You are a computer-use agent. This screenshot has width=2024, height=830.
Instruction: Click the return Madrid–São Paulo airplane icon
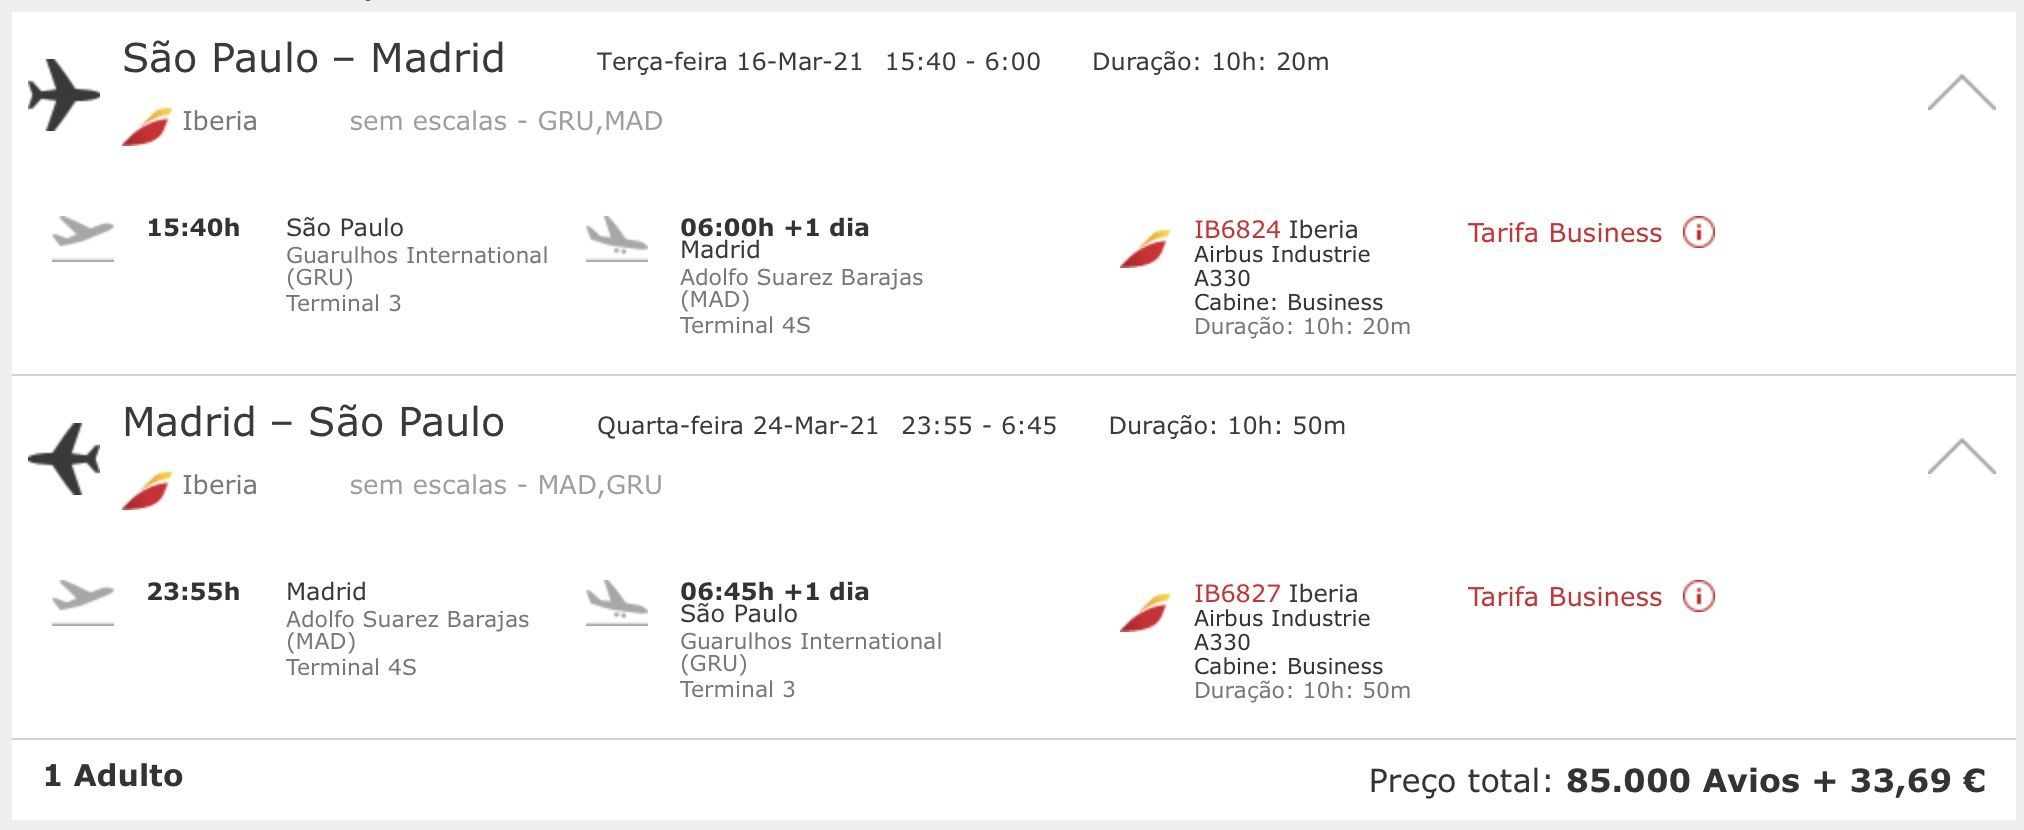64,459
